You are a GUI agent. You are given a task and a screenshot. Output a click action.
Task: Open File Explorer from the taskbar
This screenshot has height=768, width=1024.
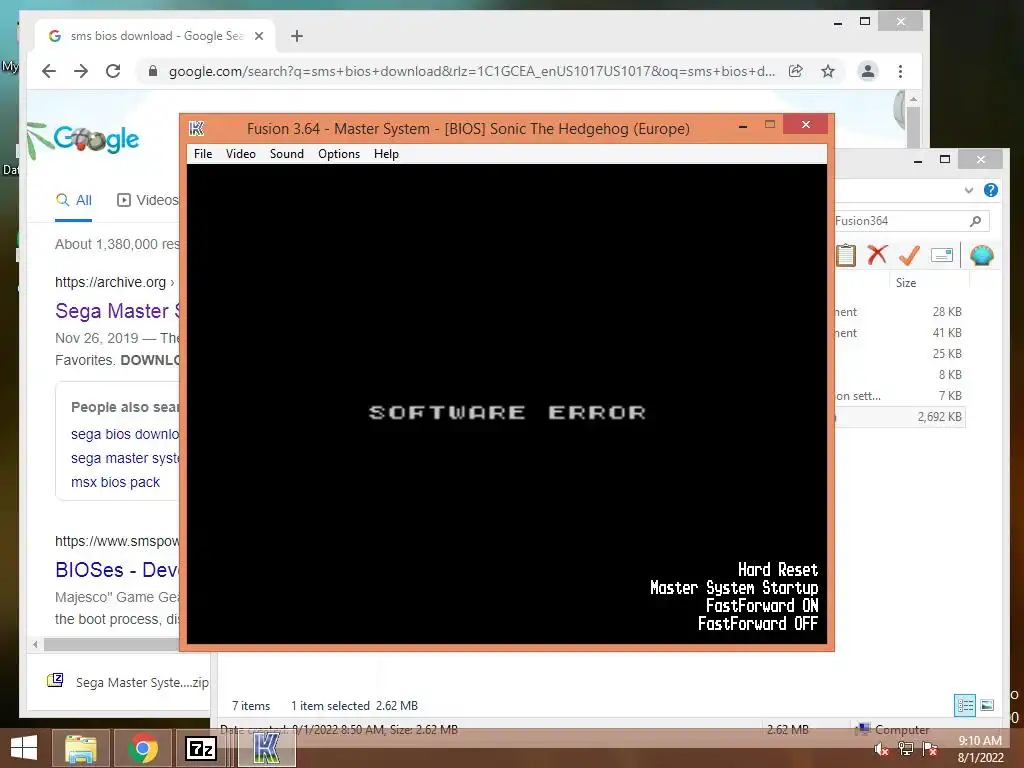[81, 748]
